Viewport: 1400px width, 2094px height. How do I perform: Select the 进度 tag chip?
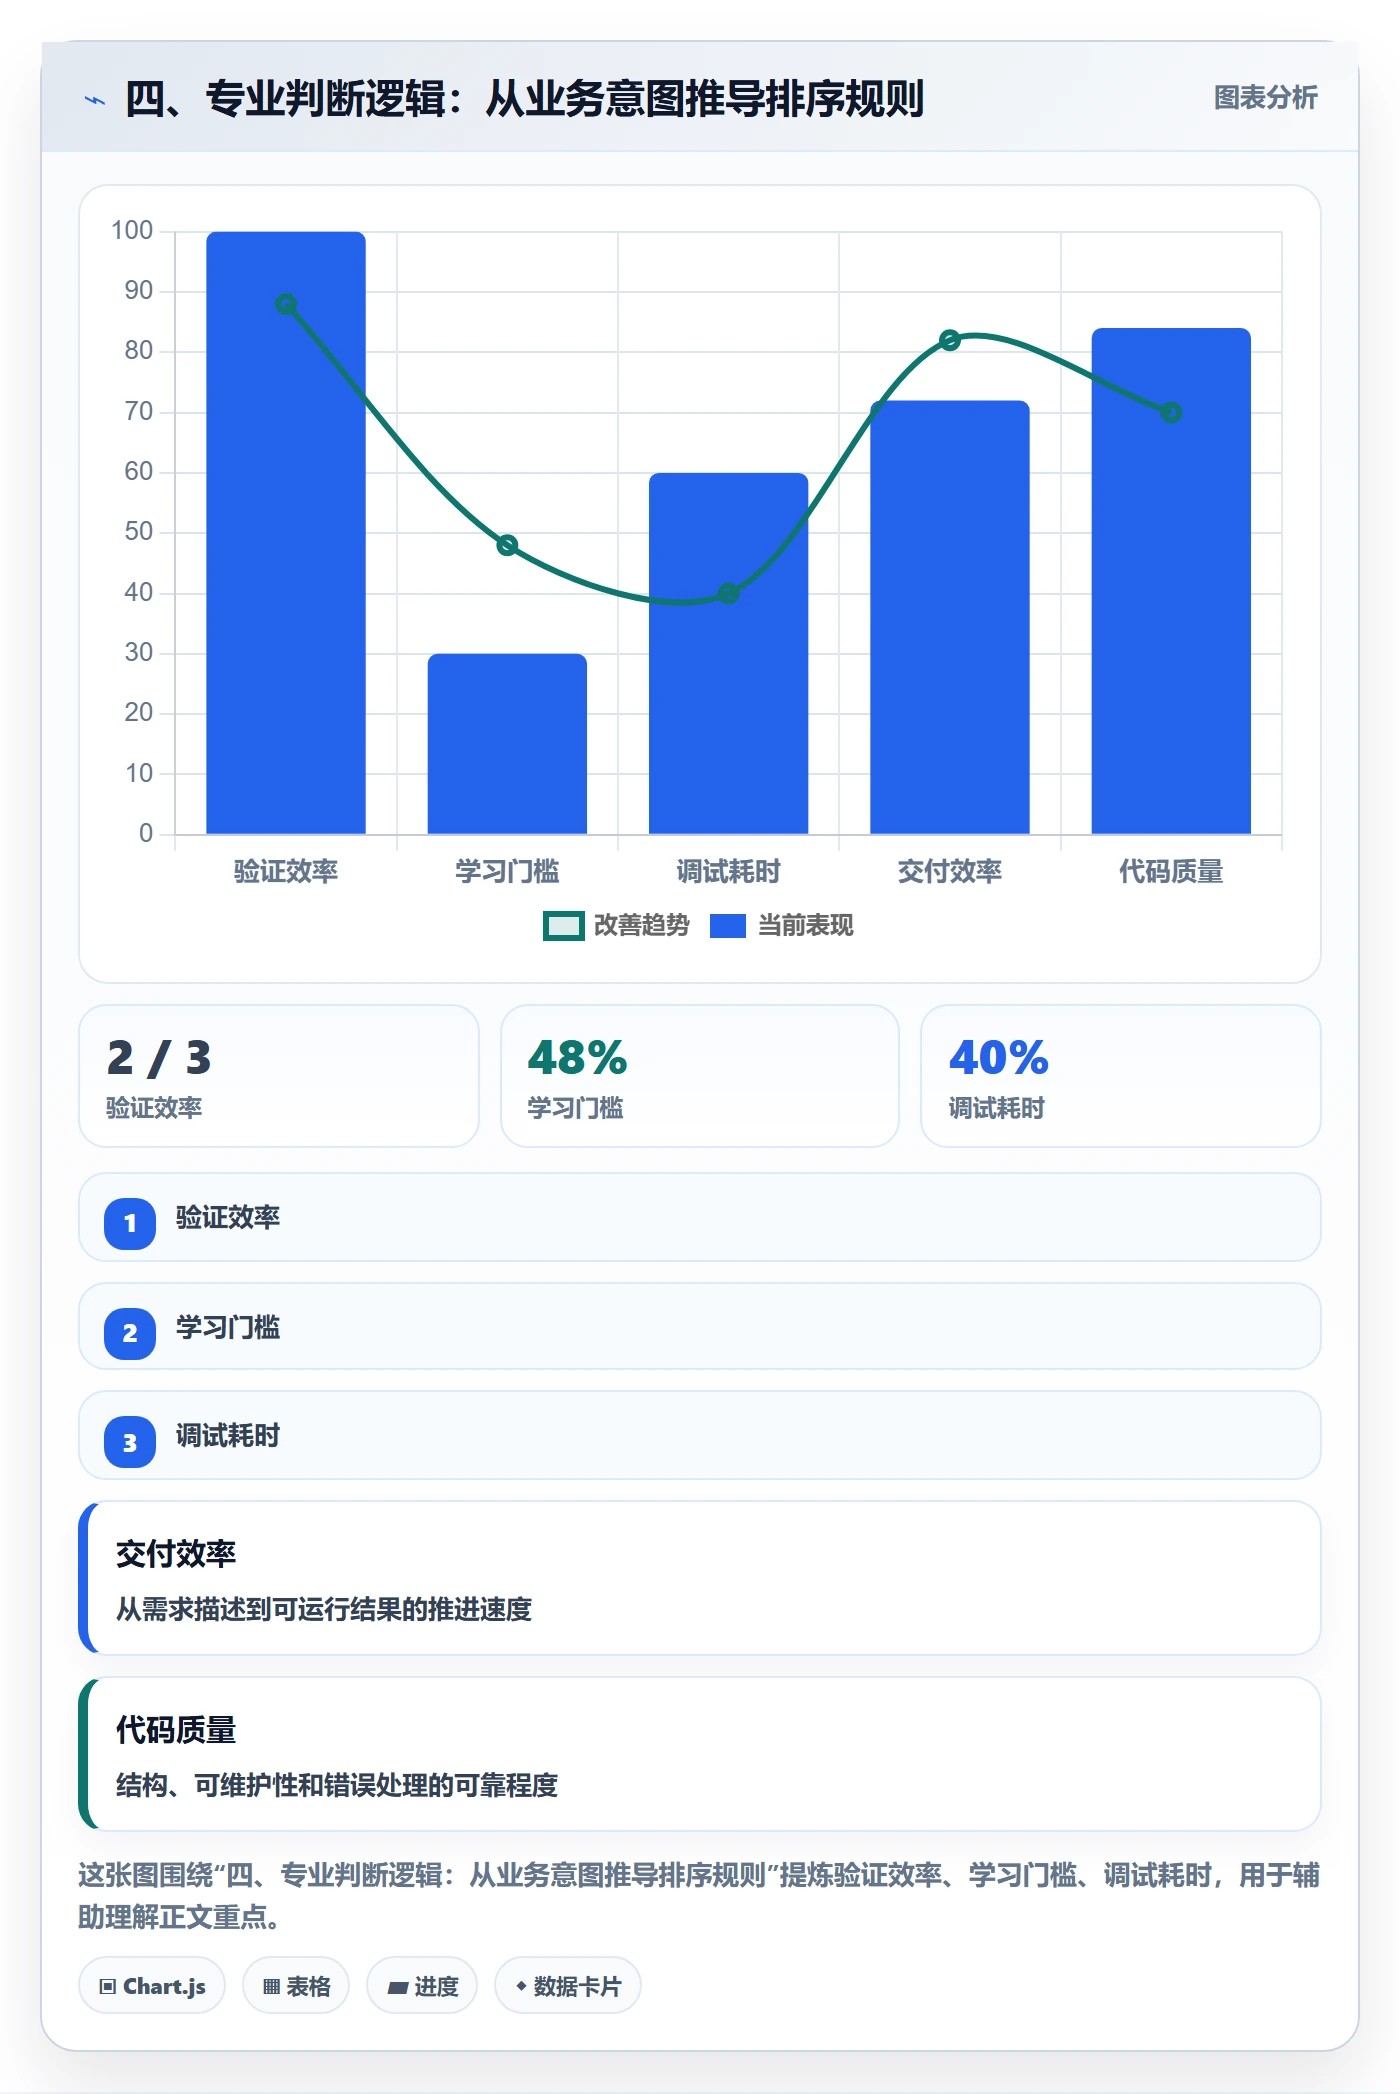pyautogui.click(x=422, y=1986)
